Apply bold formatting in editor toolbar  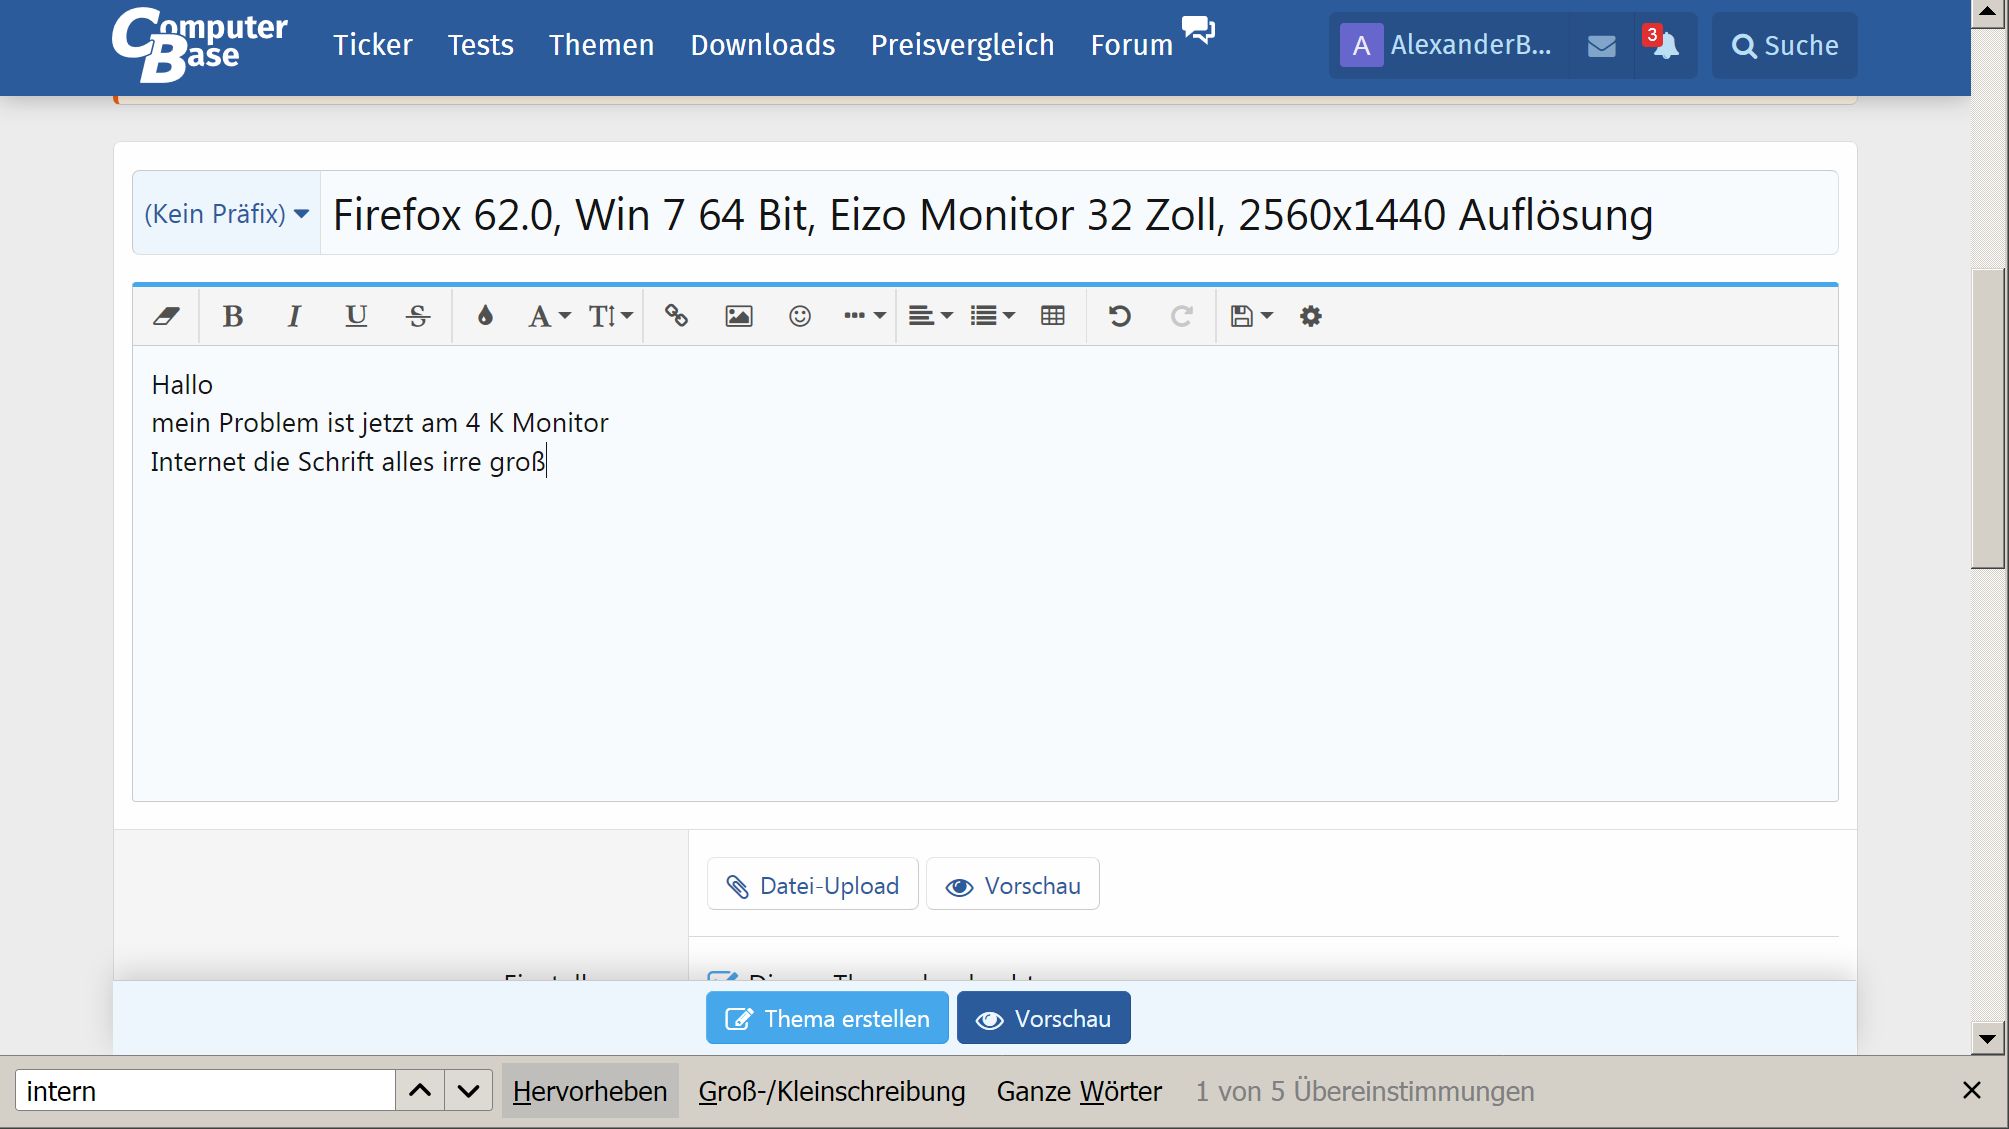coord(233,317)
